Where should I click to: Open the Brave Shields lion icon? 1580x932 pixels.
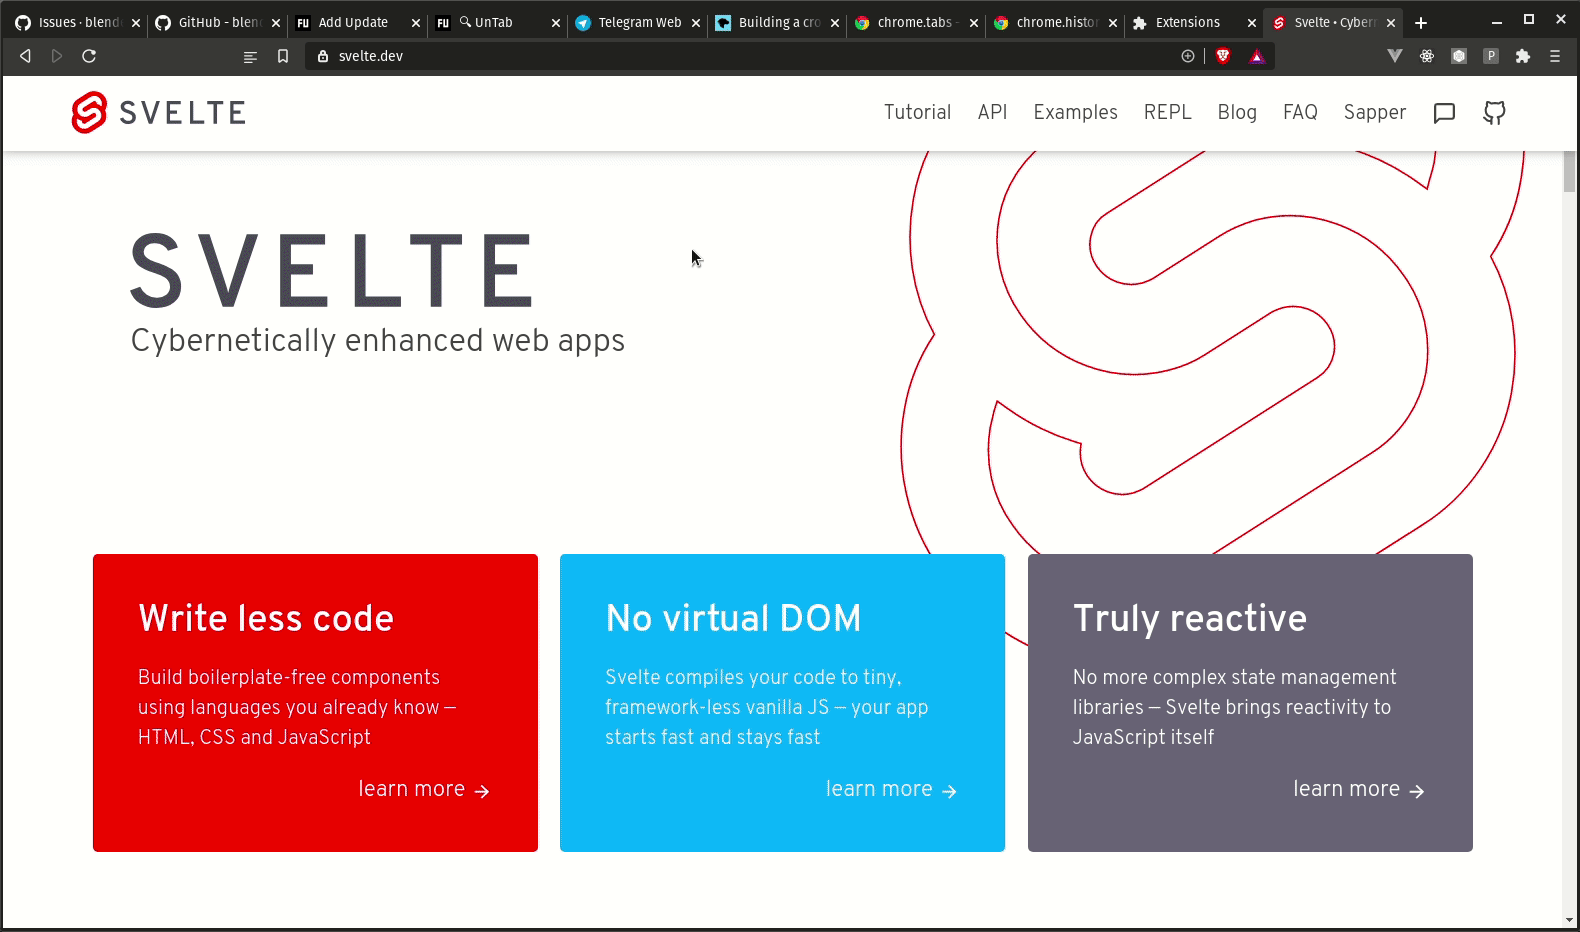click(1223, 56)
